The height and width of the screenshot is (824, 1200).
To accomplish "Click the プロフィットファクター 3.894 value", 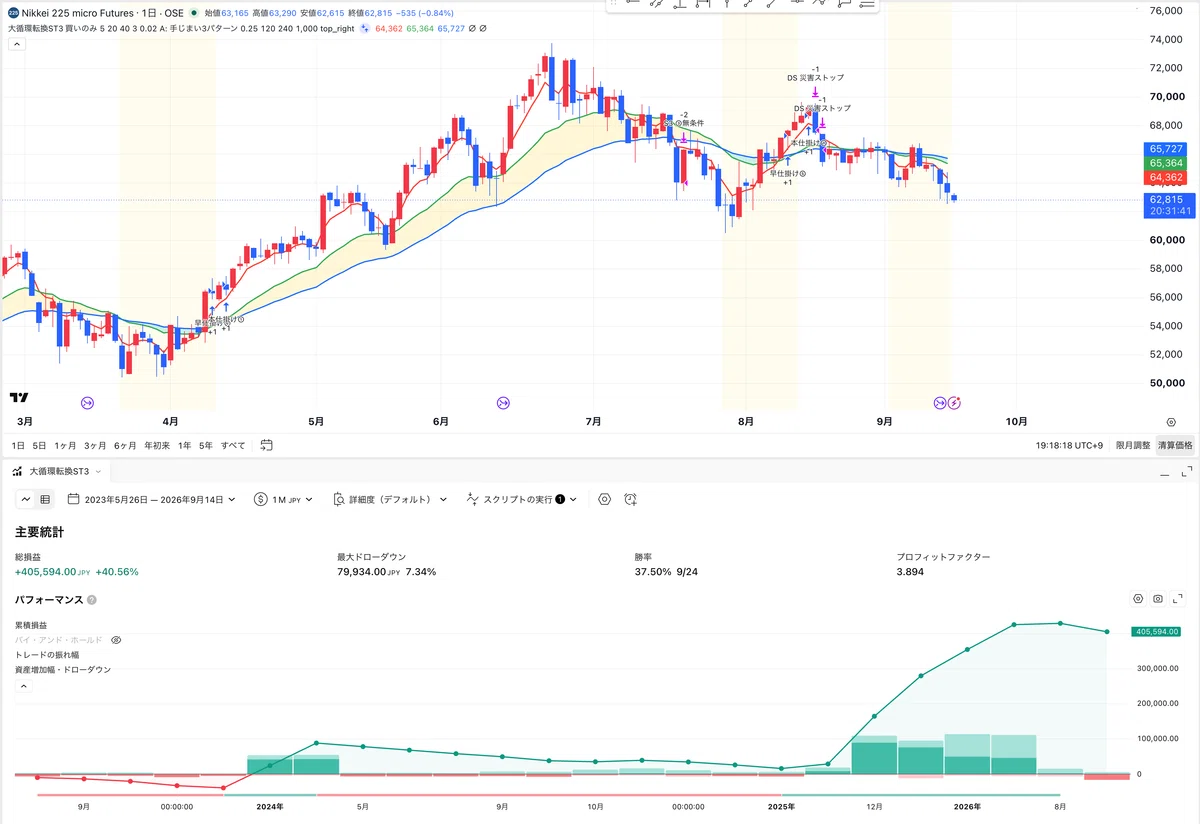I will coord(910,572).
